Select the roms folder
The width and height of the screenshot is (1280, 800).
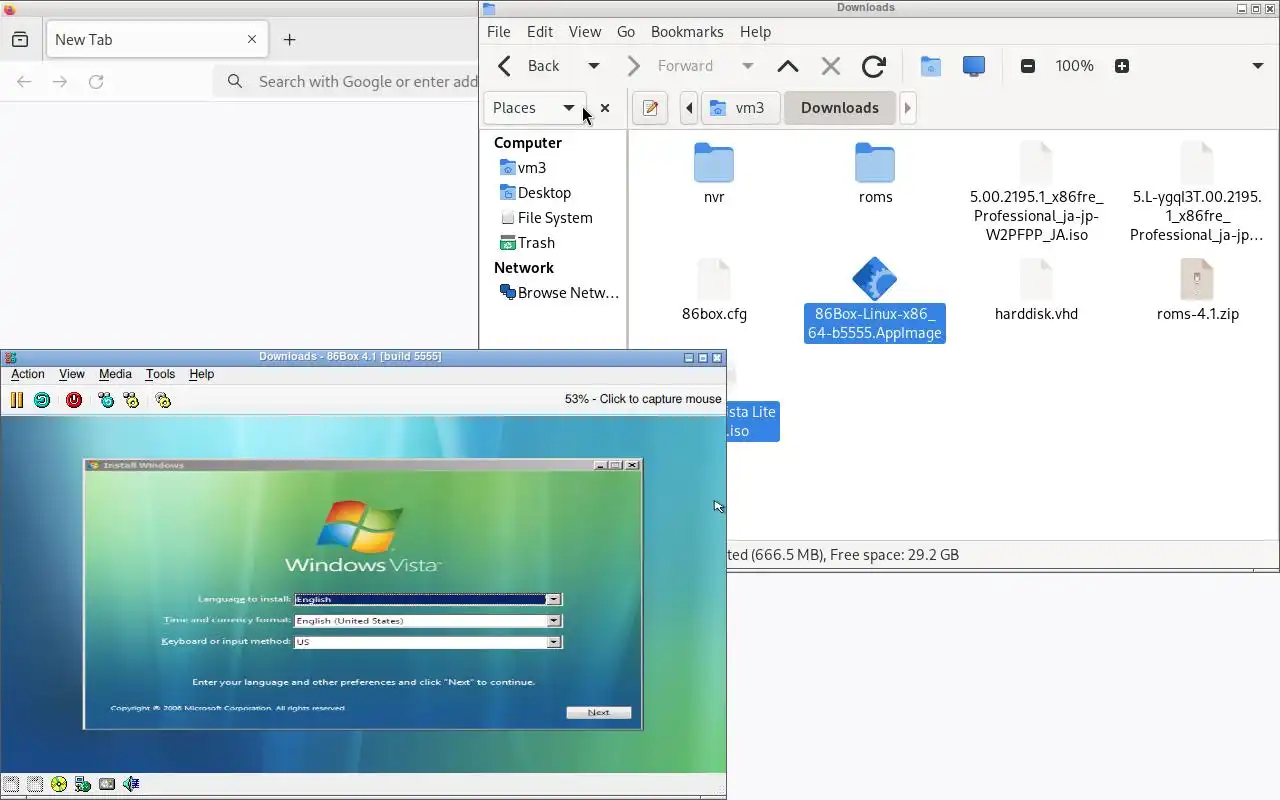pyautogui.click(x=875, y=173)
